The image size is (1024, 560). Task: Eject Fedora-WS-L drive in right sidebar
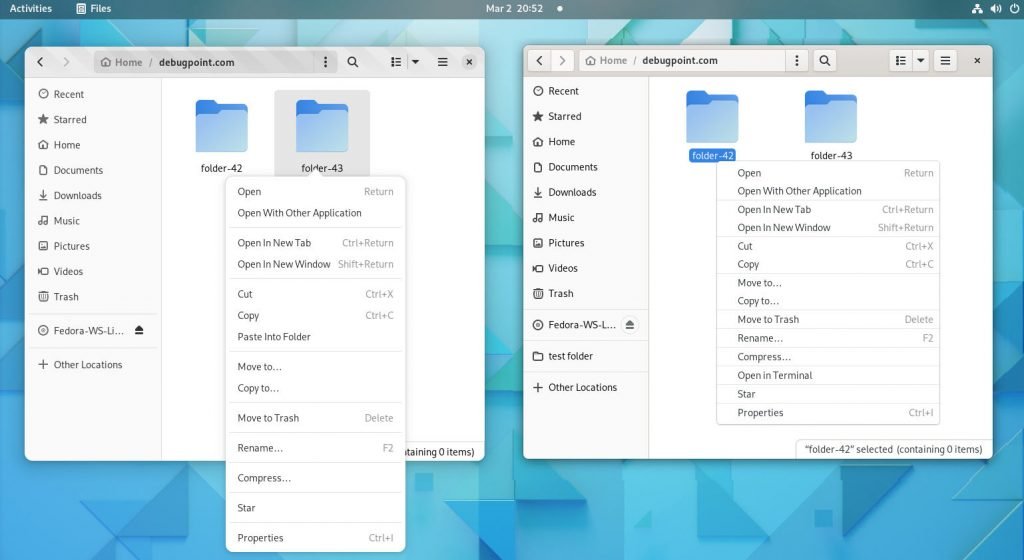pyautogui.click(x=630, y=324)
